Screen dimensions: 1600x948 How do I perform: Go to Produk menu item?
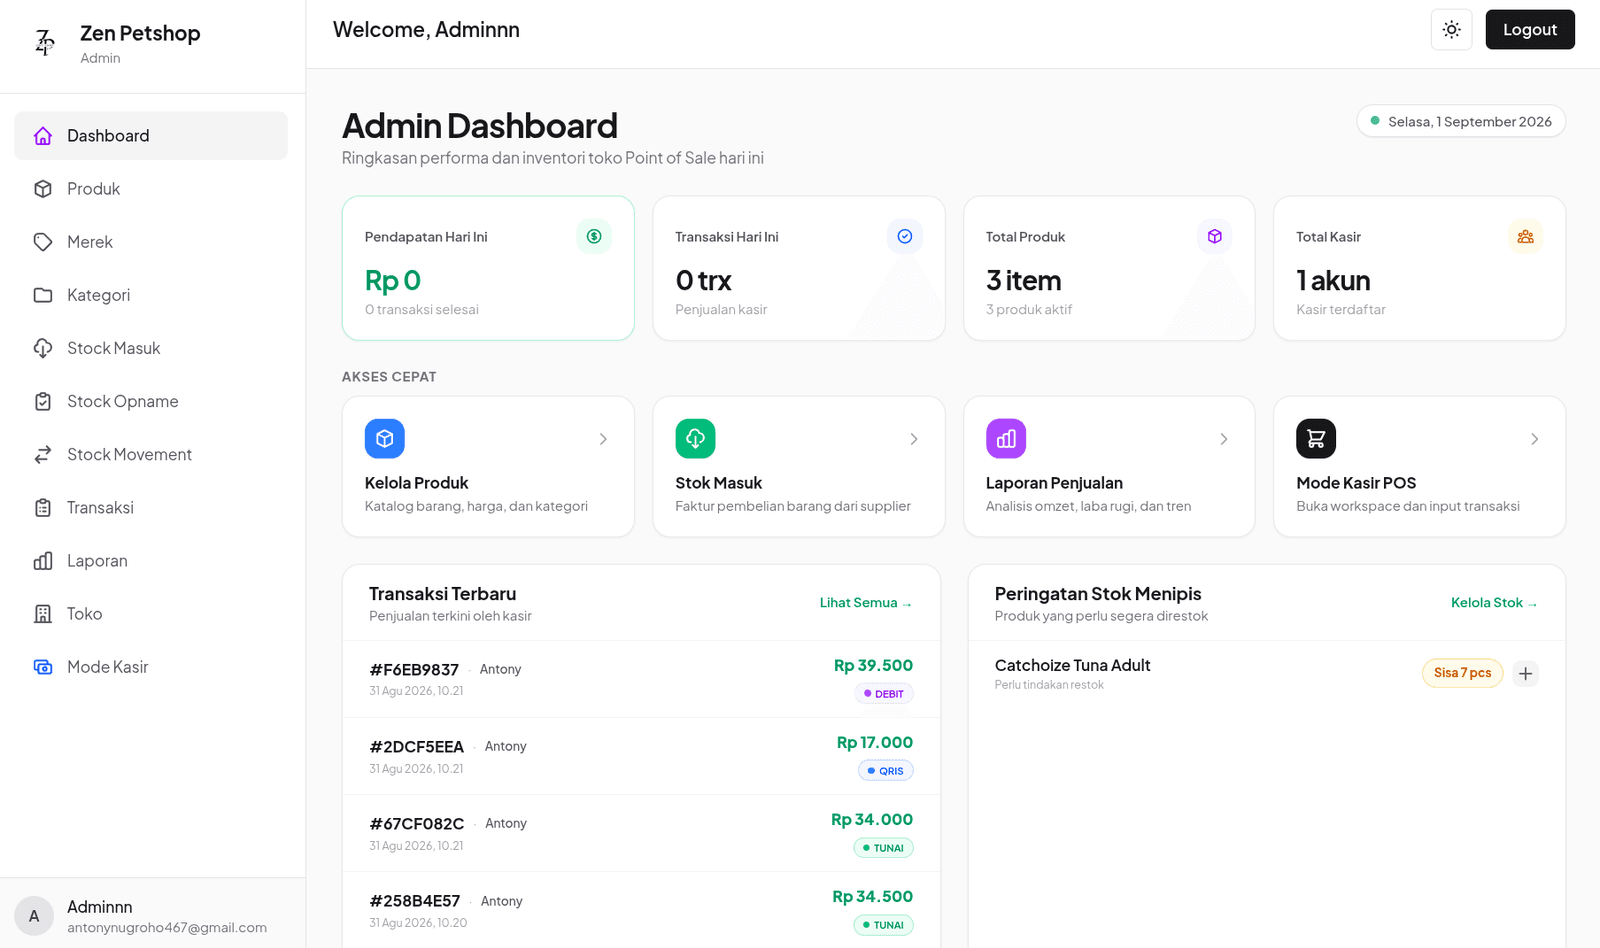click(x=151, y=189)
